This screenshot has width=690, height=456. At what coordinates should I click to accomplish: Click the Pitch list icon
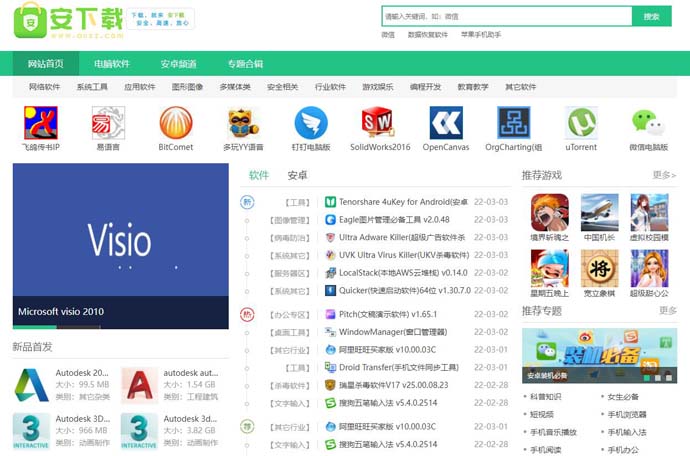[x=330, y=314]
